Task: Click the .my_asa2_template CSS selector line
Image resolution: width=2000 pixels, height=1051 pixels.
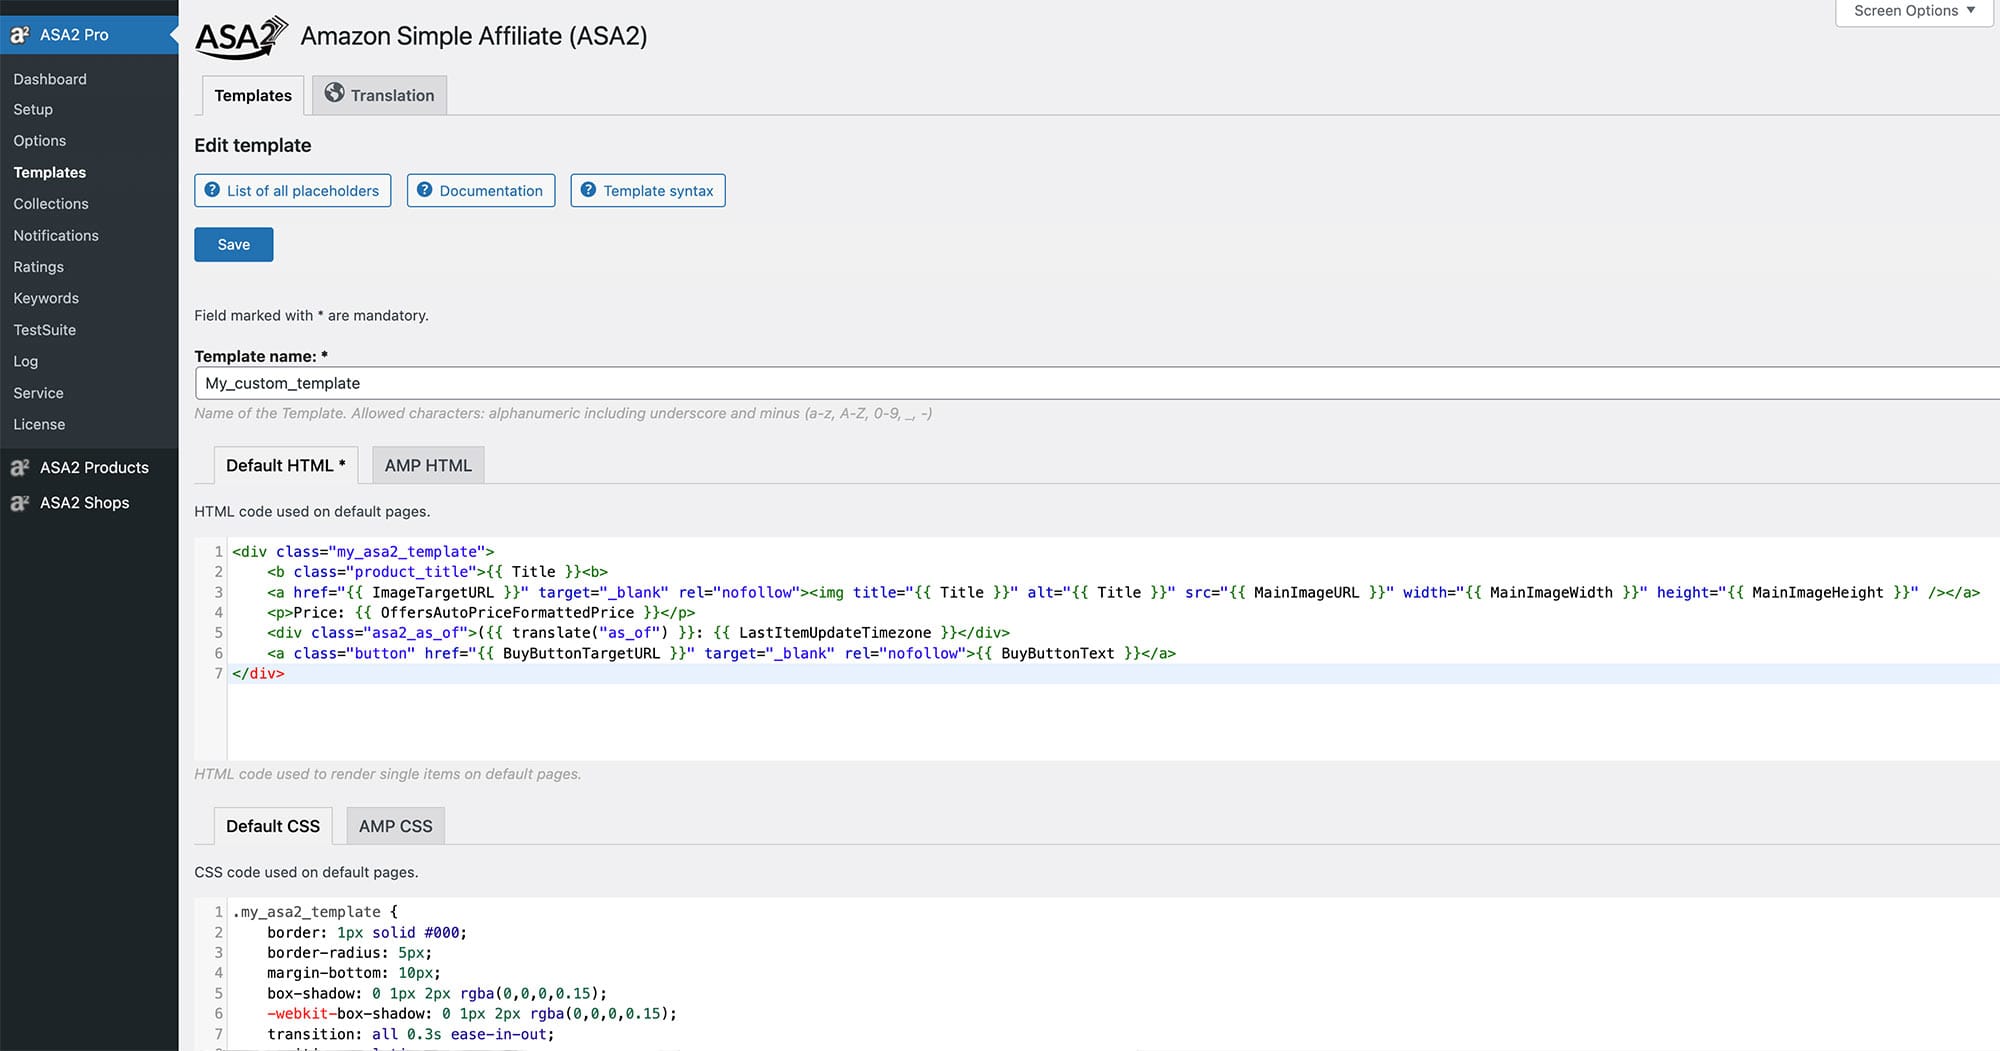Action: 315,912
